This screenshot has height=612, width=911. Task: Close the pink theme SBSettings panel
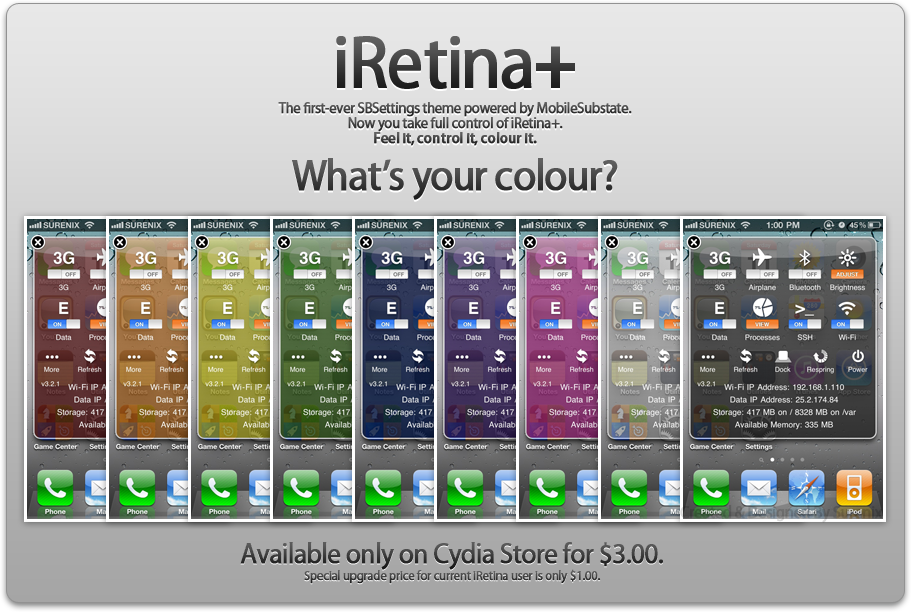(x=530, y=242)
